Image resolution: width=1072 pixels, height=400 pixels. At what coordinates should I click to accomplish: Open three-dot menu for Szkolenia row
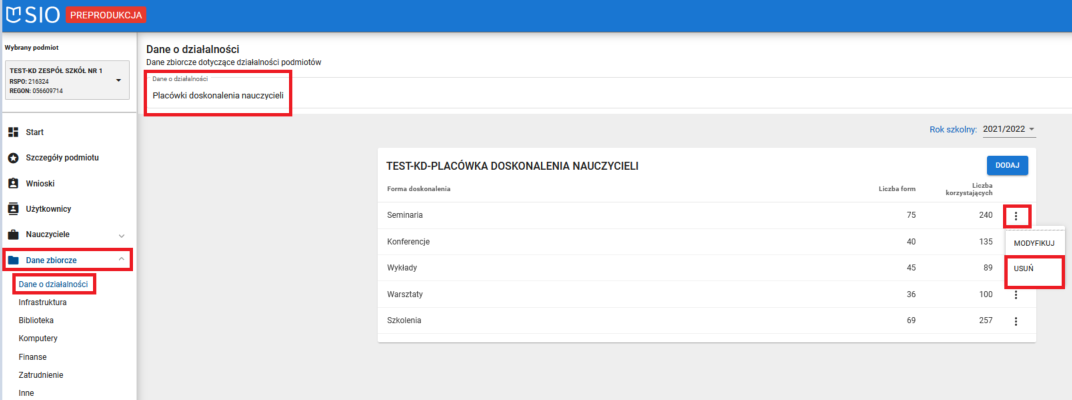[1016, 321]
